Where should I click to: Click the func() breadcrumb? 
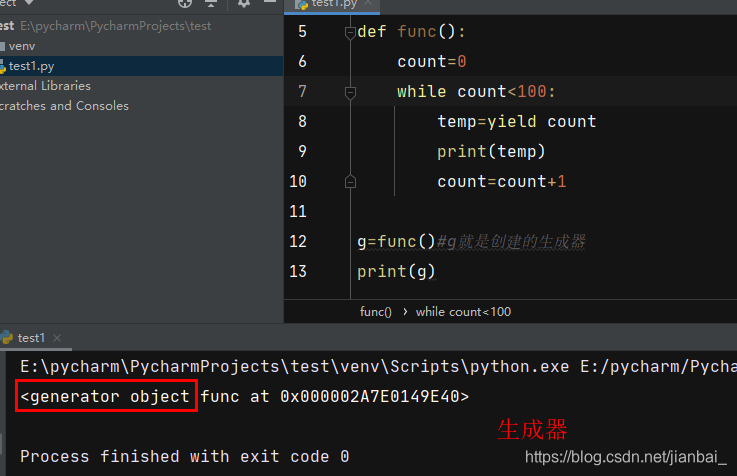coord(376,312)
